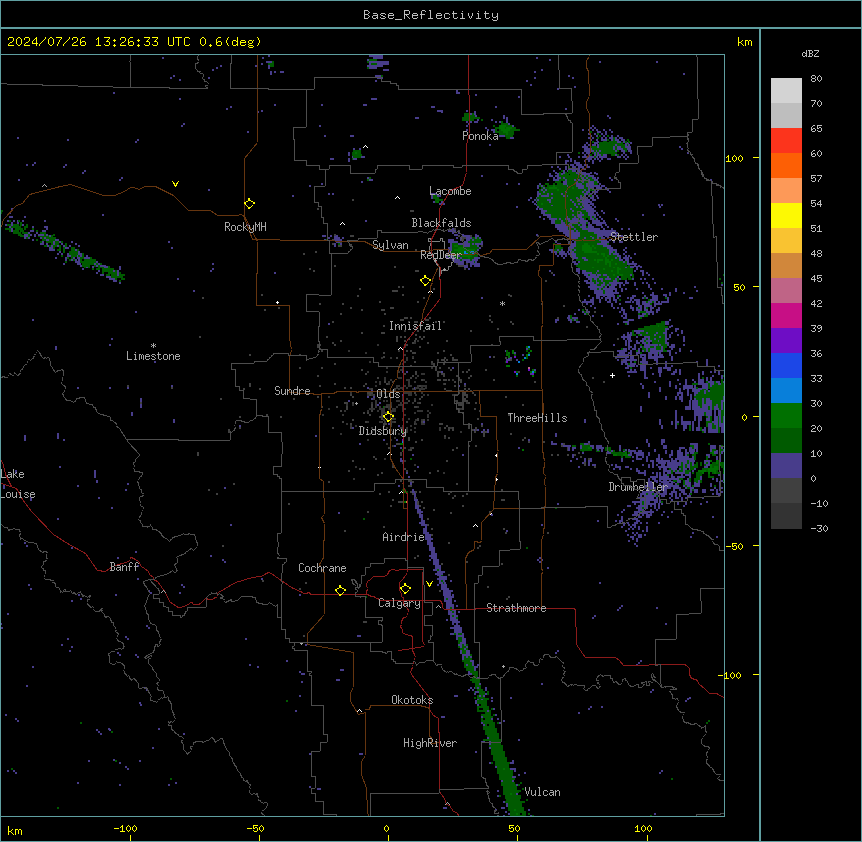
Task: Click the Base_Reflectivity title text
Action: [430, 15]
